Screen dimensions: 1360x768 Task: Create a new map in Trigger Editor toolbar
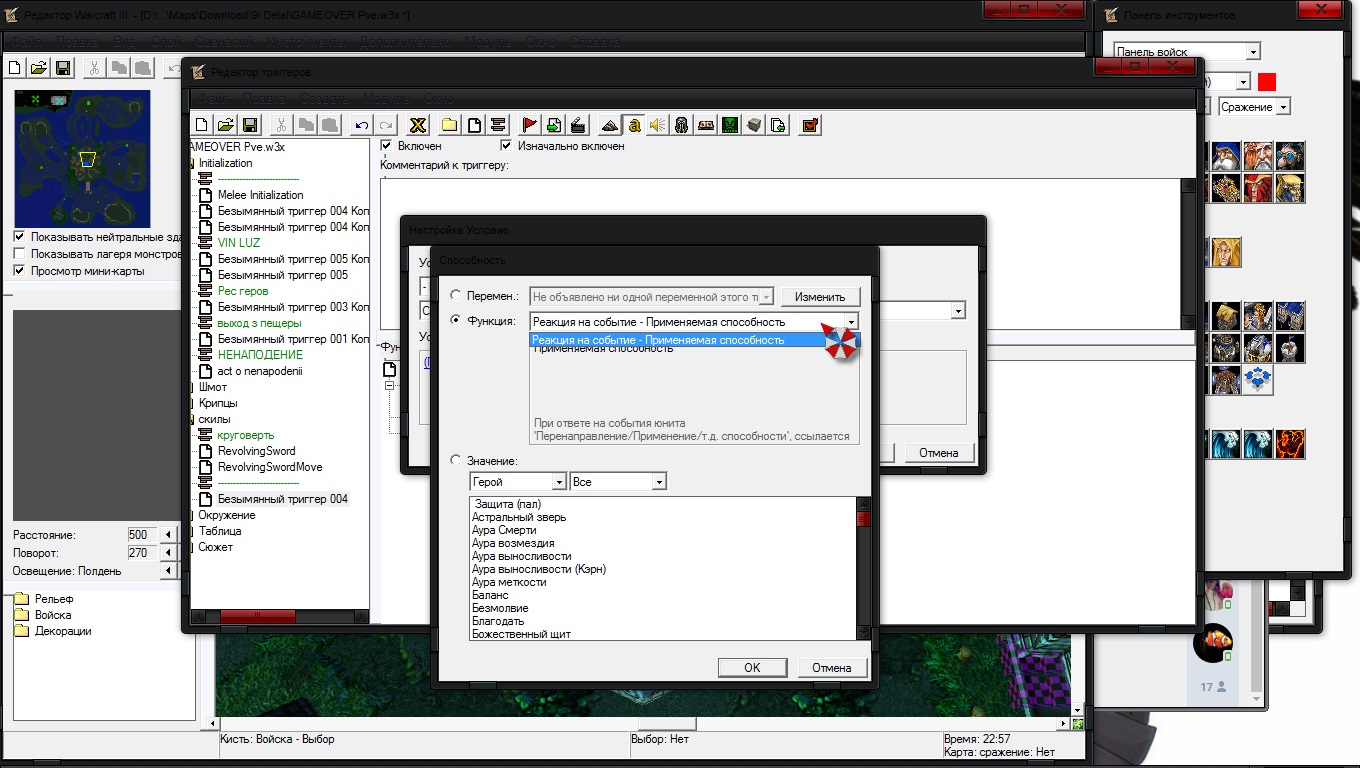[x=202, y=125]
